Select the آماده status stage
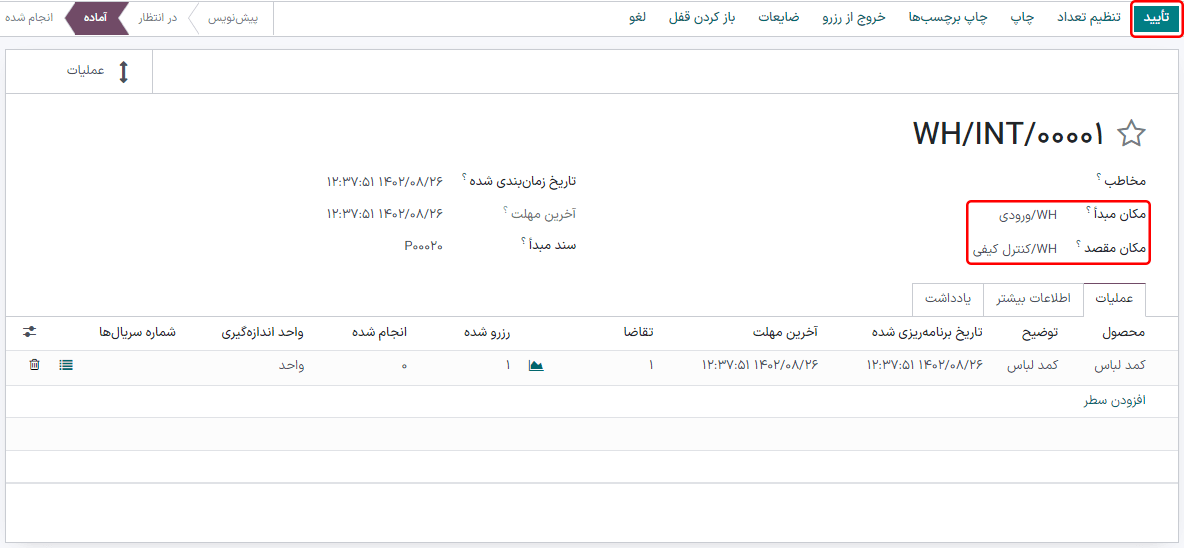Viewport: 1184px width, 548px height. coord(95,18)
